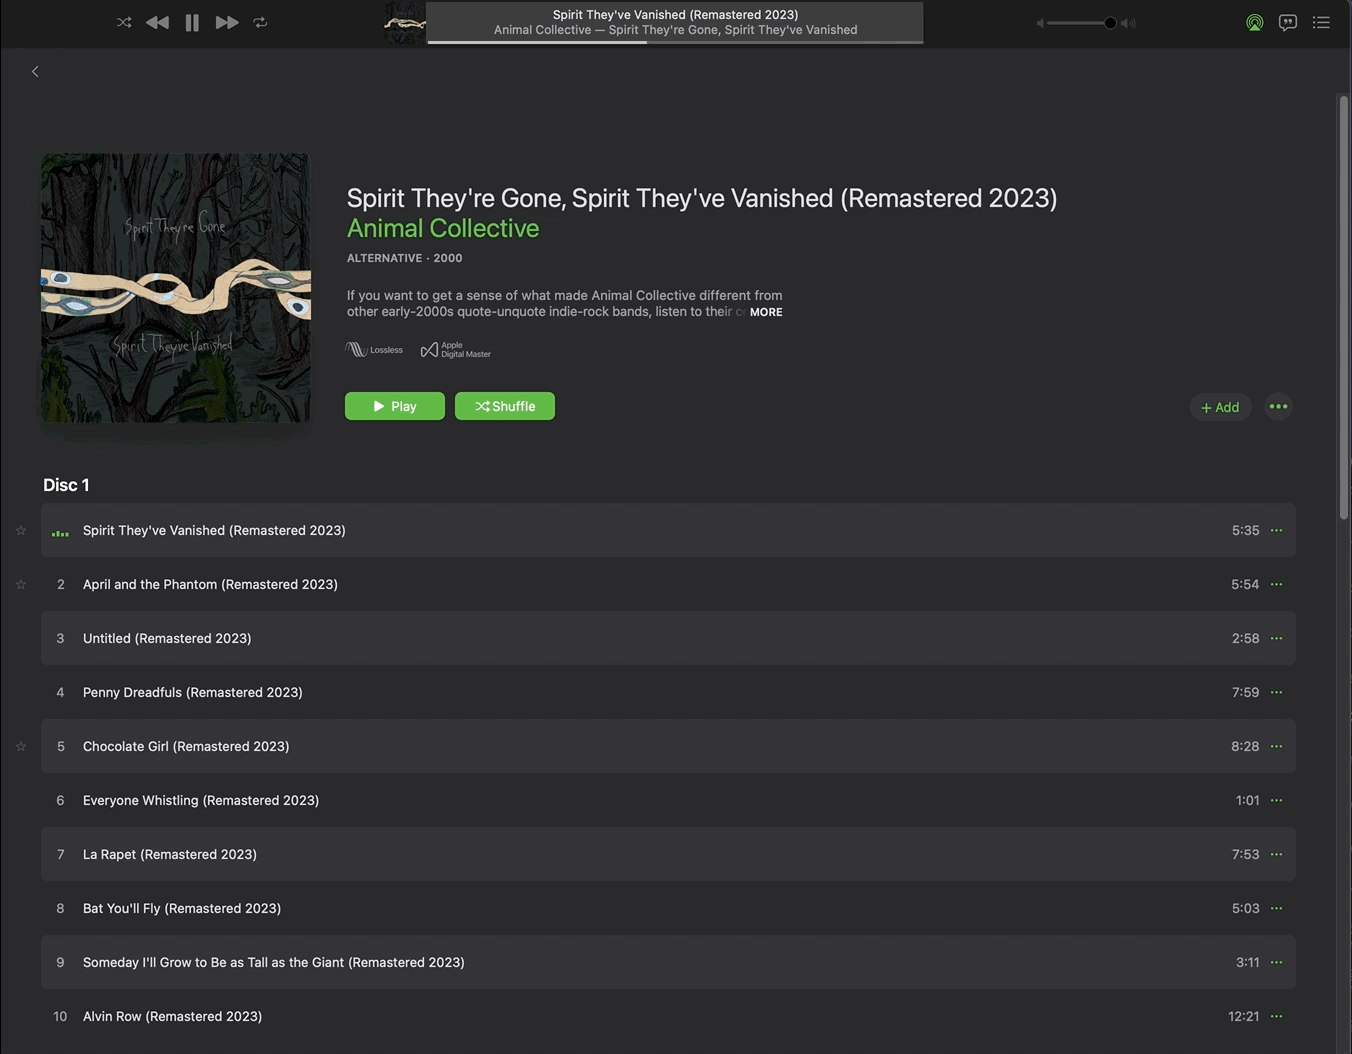Click the now-playing album thumbnail
The height and width of the screenshot is (1054, 1352).
pyautogui.click(x=405, y=22)
